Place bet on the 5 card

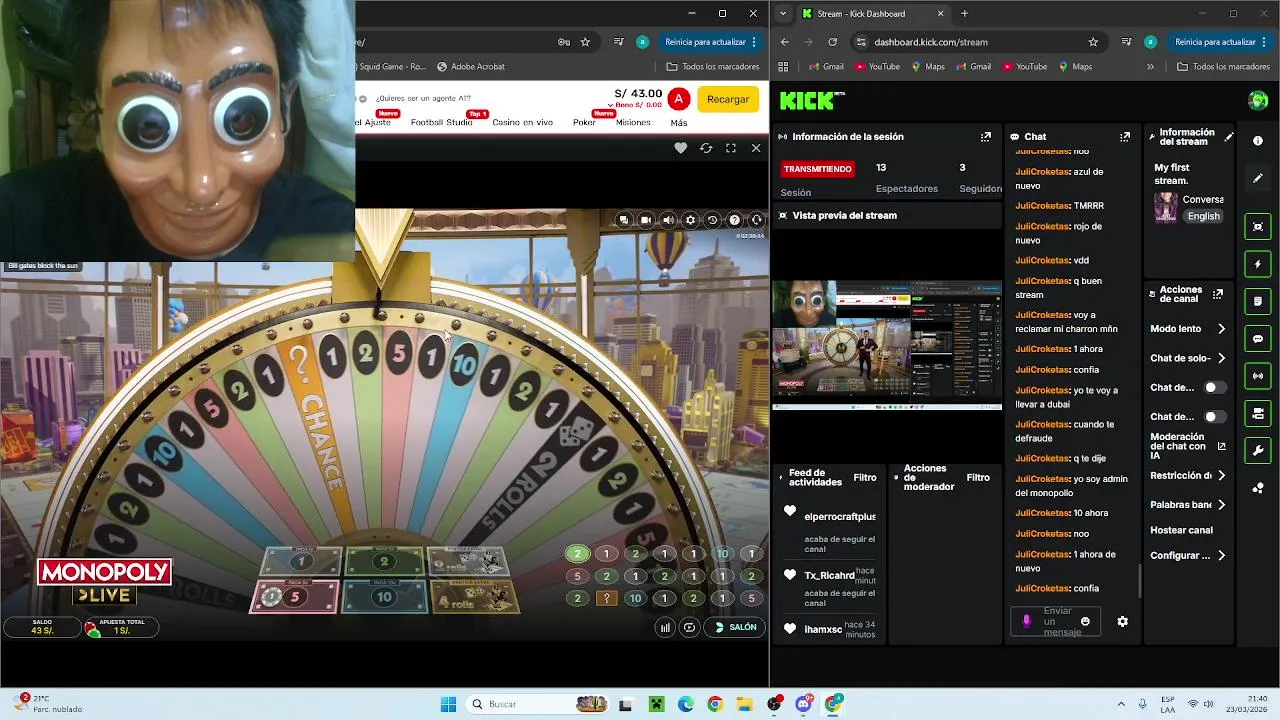point(294,597)
